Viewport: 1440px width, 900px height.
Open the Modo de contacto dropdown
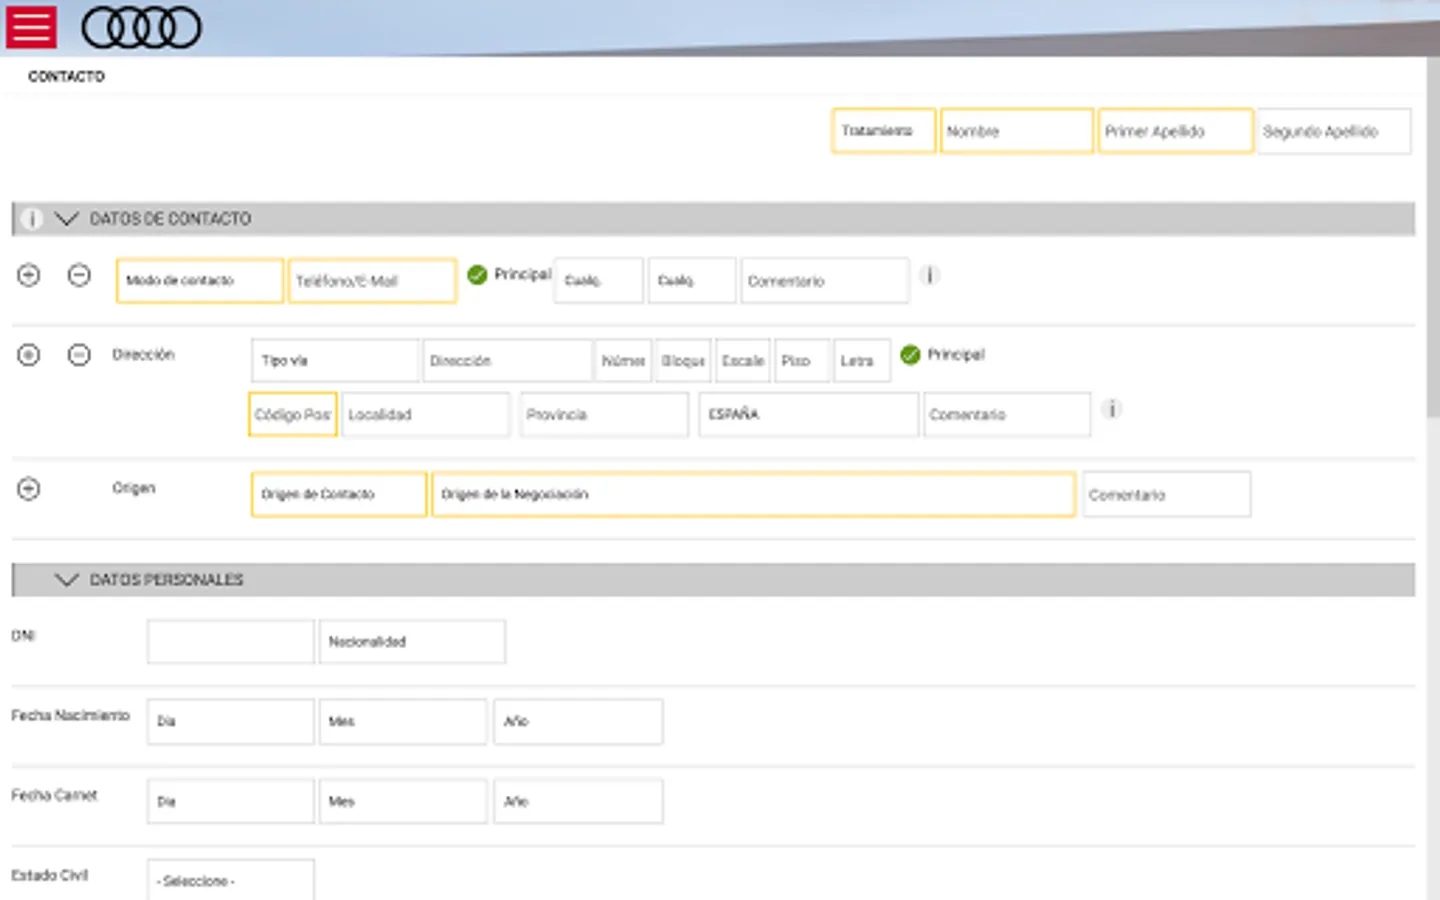pos(199,281)
